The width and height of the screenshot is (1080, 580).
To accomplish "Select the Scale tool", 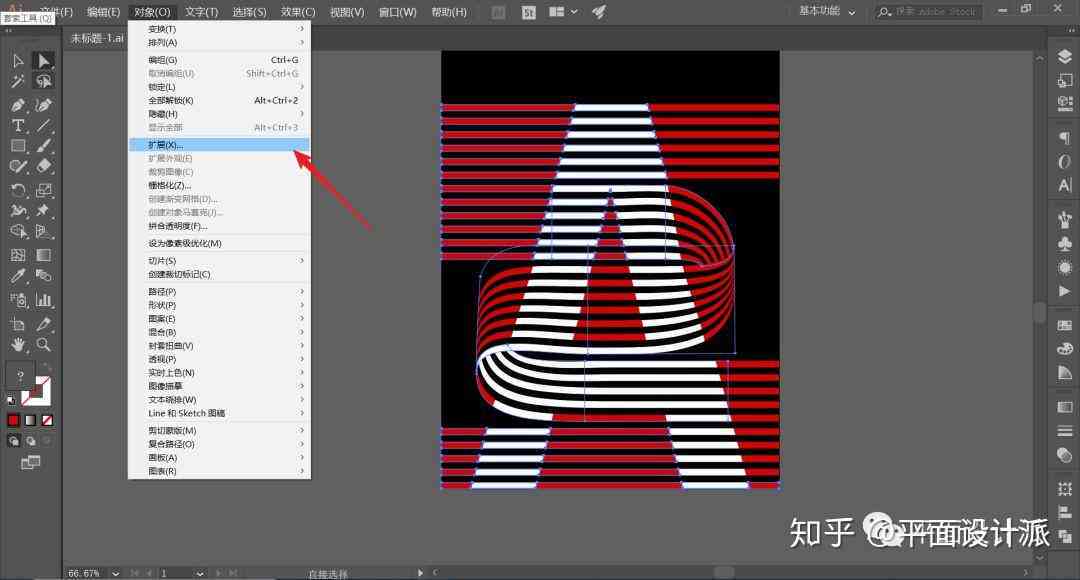I will [43, 190].
